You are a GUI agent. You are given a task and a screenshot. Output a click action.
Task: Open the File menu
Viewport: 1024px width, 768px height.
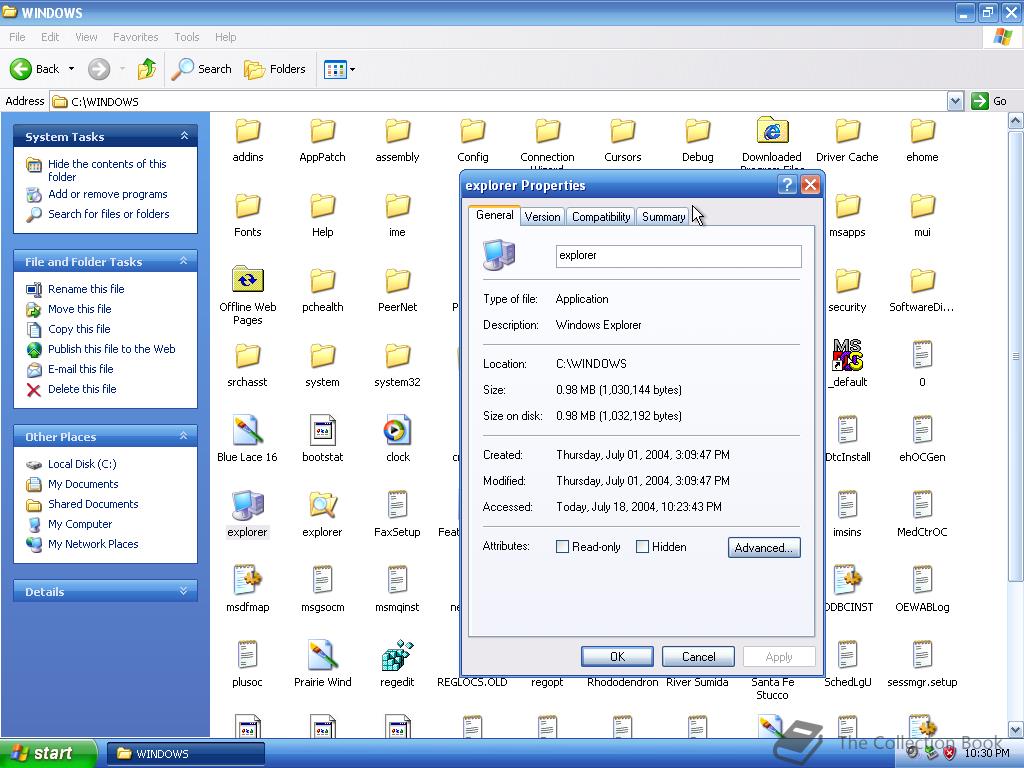[x=18, y=37]
